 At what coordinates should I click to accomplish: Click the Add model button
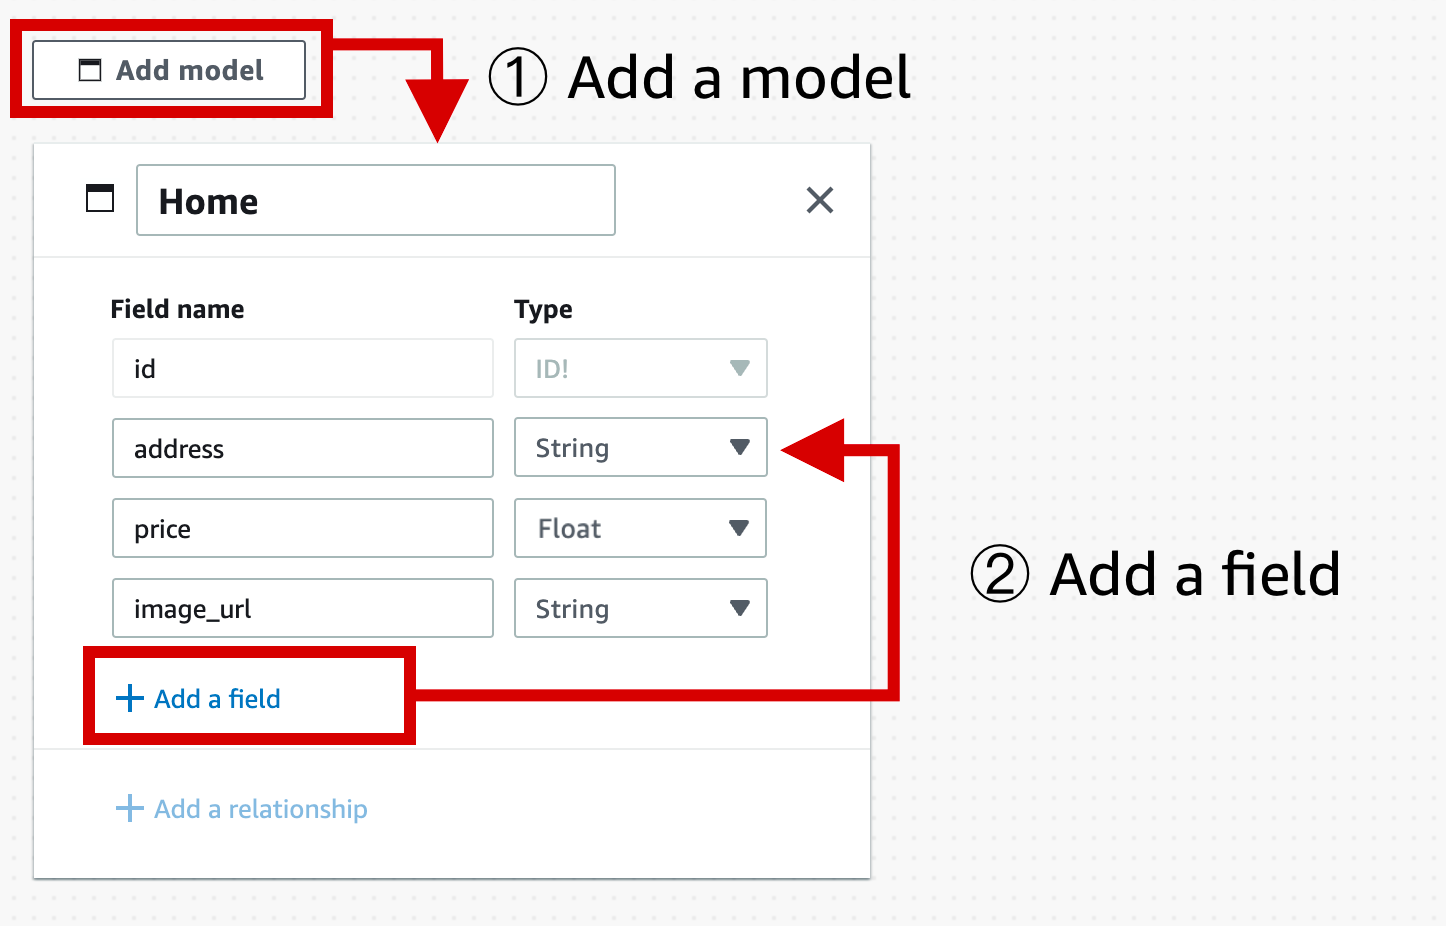(x=169, y=70)
